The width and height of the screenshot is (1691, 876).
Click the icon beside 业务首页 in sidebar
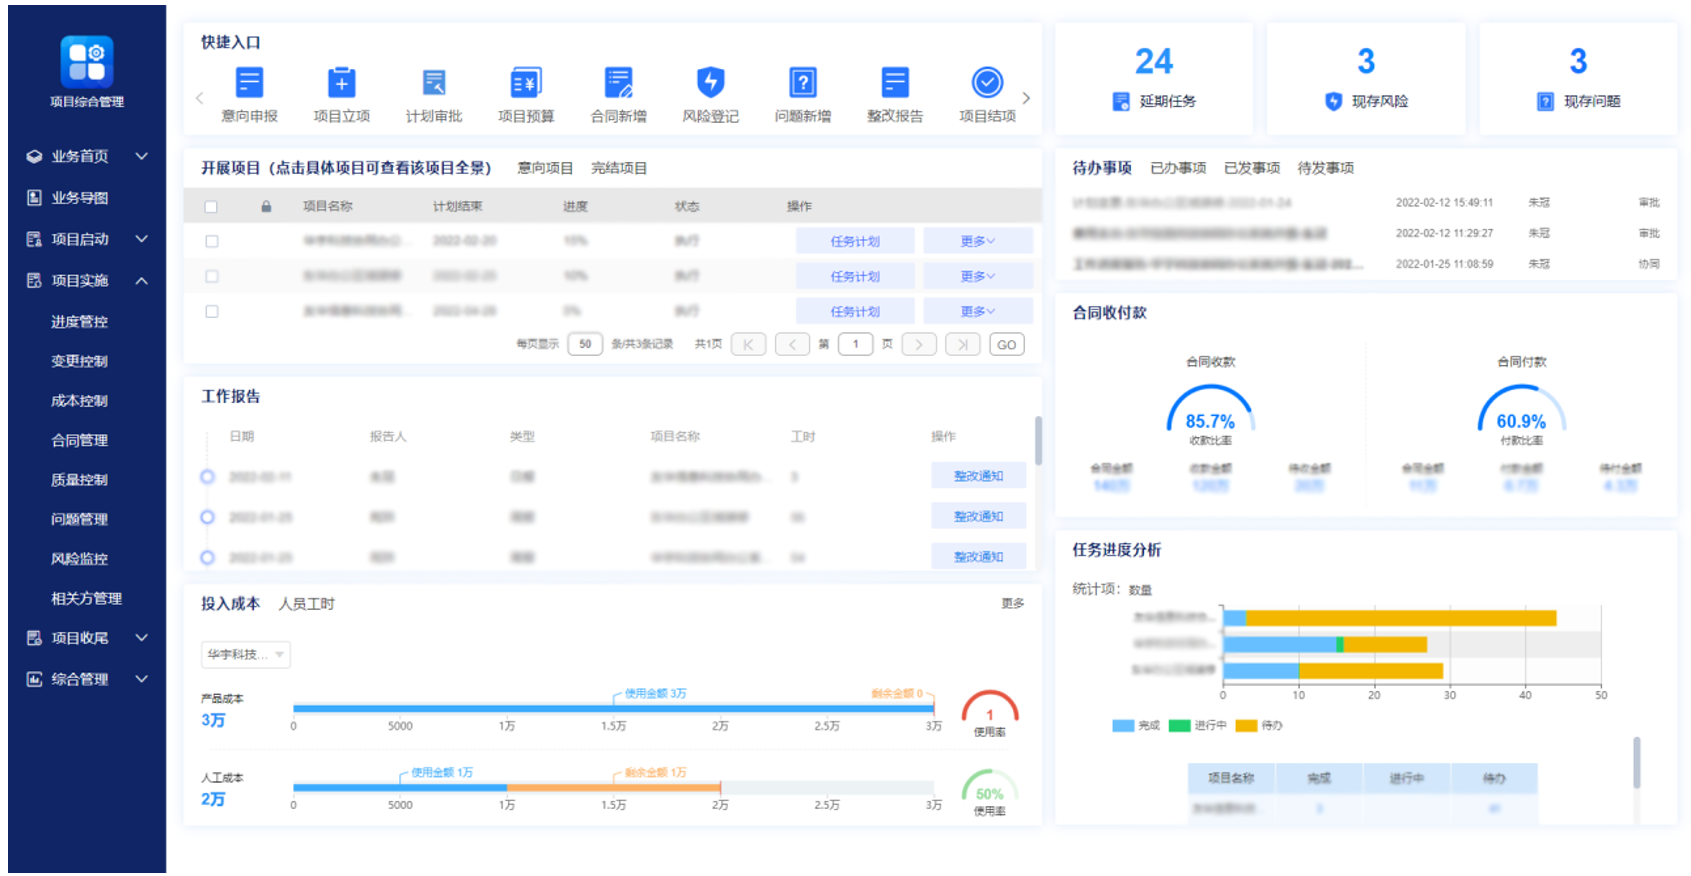(x=34, y=156)
